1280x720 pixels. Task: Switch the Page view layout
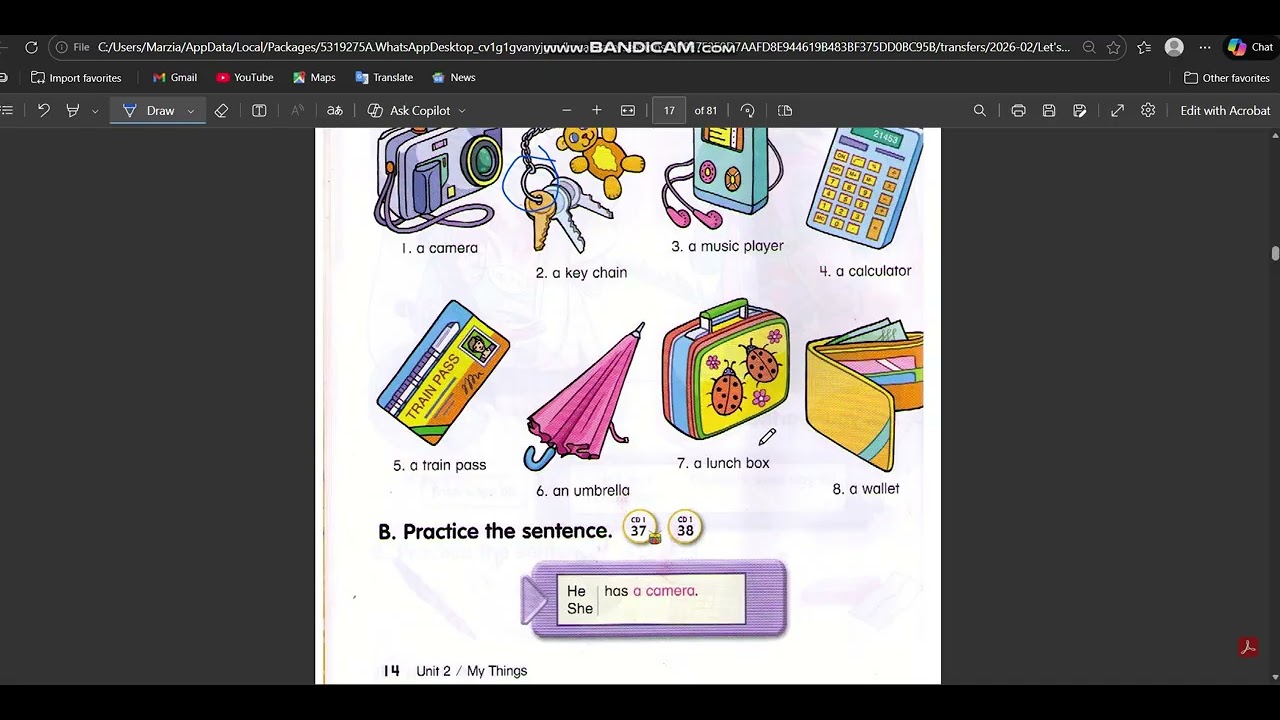coord(785,110)
